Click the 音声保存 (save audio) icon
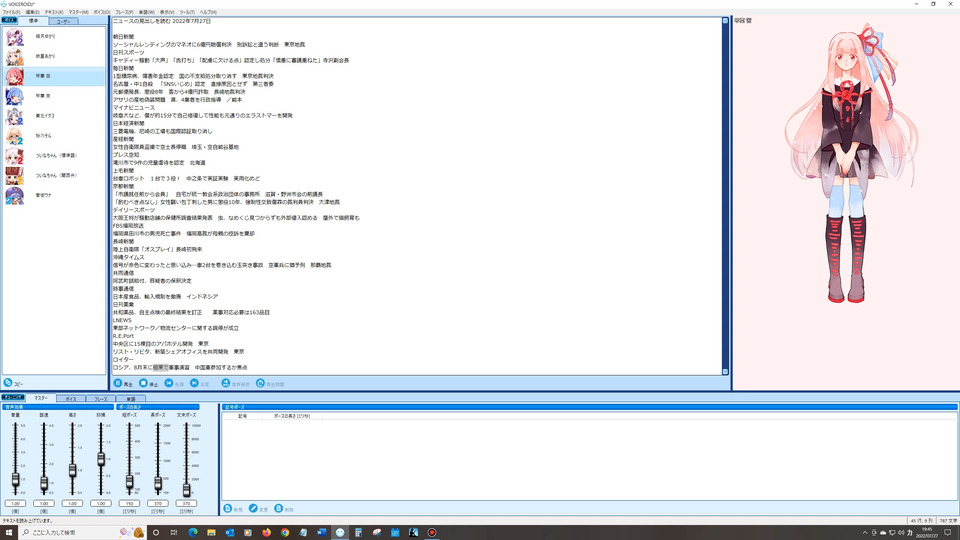The image size is (960, 540). (226, 383)
